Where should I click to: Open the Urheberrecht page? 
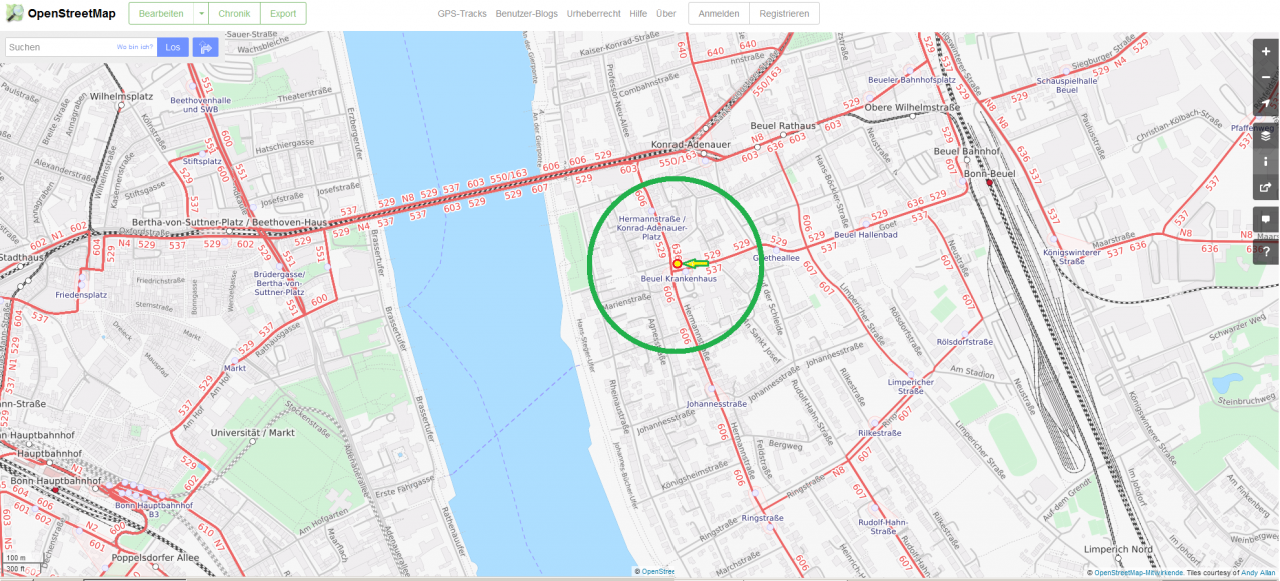coord(593,14)
